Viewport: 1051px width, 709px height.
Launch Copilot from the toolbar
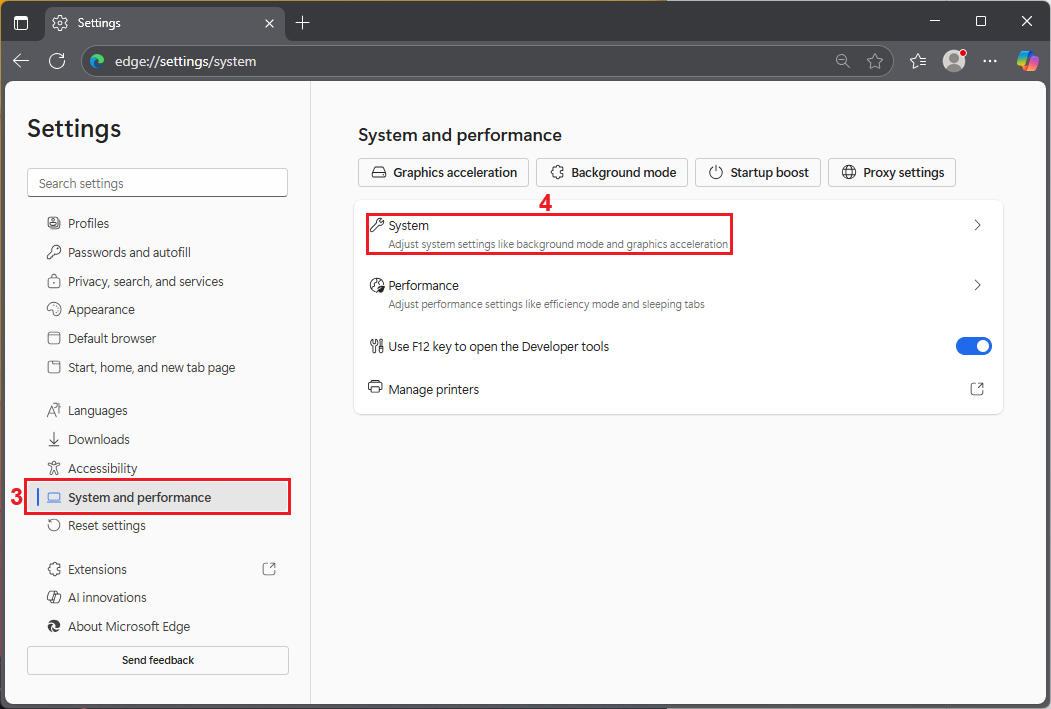1028,60
